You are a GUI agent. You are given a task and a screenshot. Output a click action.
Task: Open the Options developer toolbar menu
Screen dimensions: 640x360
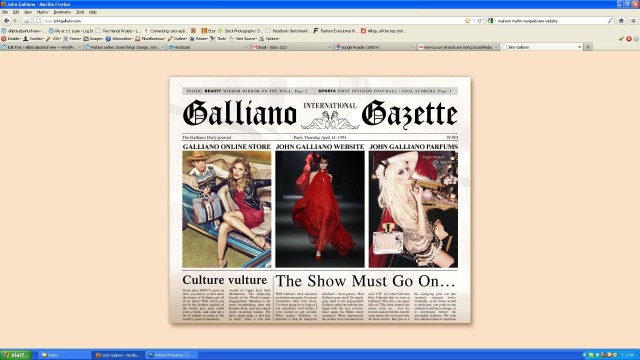pyautogui.click(x=270, y=39)
